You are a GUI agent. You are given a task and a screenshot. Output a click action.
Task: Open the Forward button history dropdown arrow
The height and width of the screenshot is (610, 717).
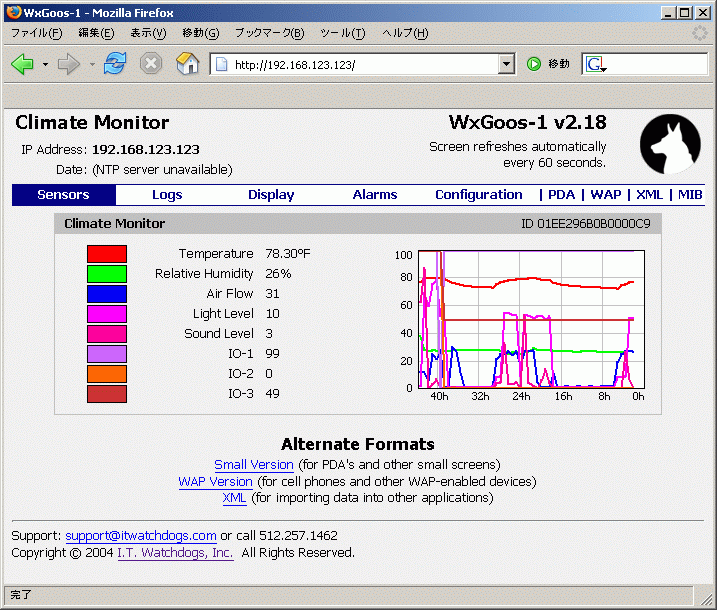click(x=92, y=64)
